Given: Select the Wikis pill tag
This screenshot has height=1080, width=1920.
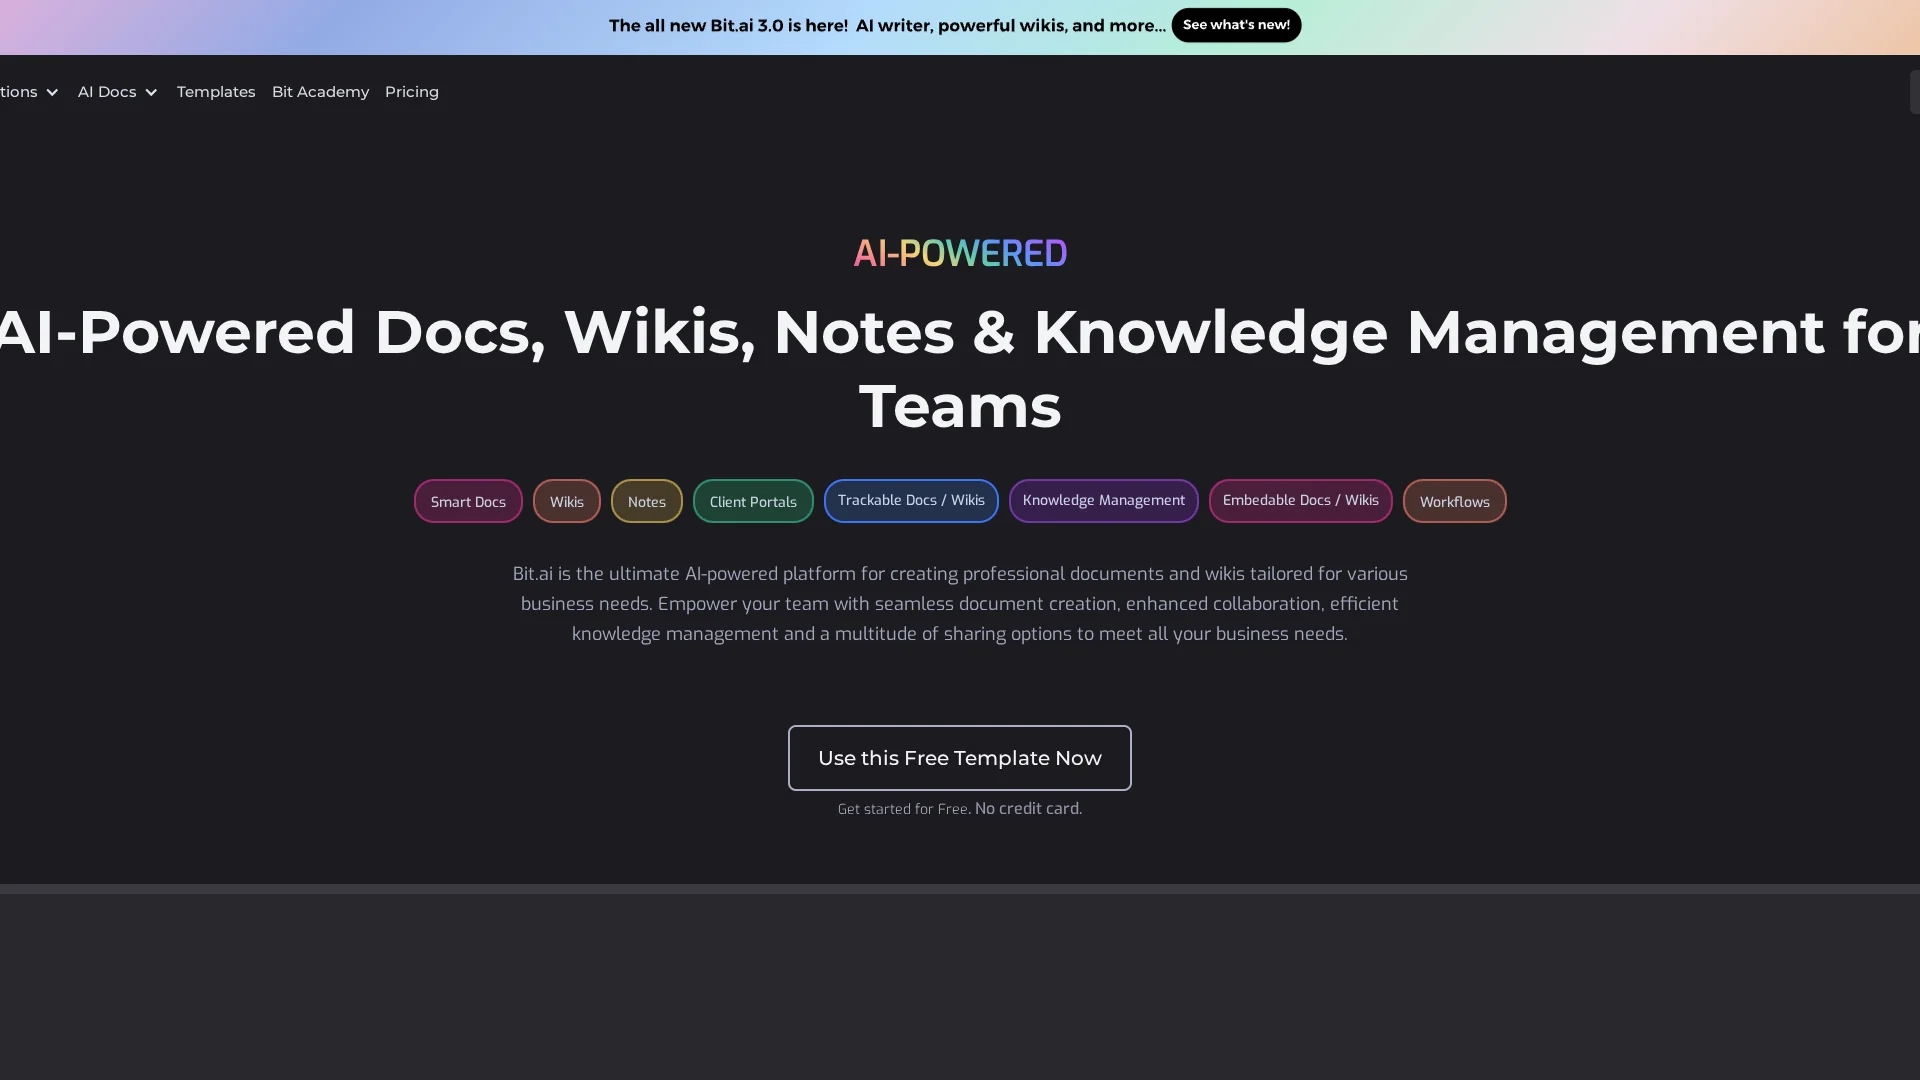Looking at the screenshot, I should point(566,501).
